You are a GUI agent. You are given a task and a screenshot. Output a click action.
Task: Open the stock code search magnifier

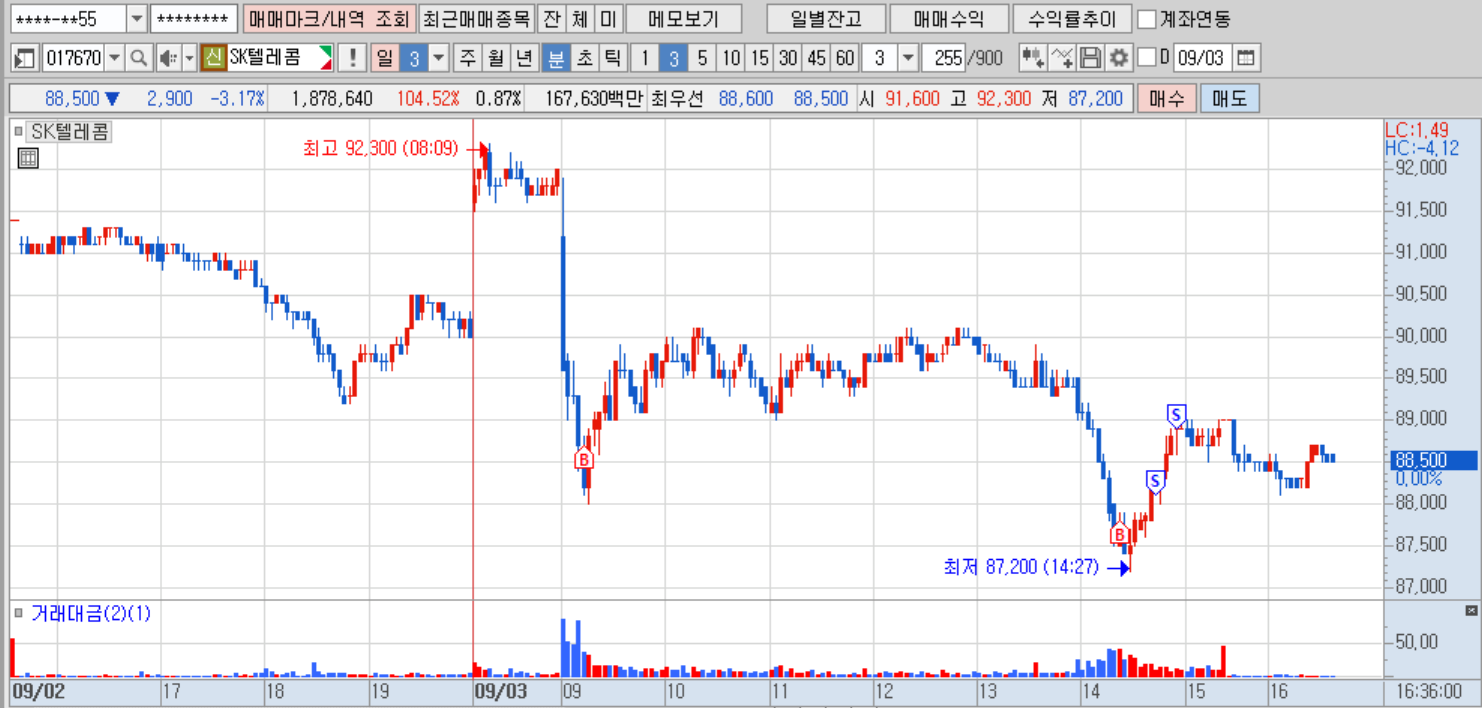pos(139,58)
